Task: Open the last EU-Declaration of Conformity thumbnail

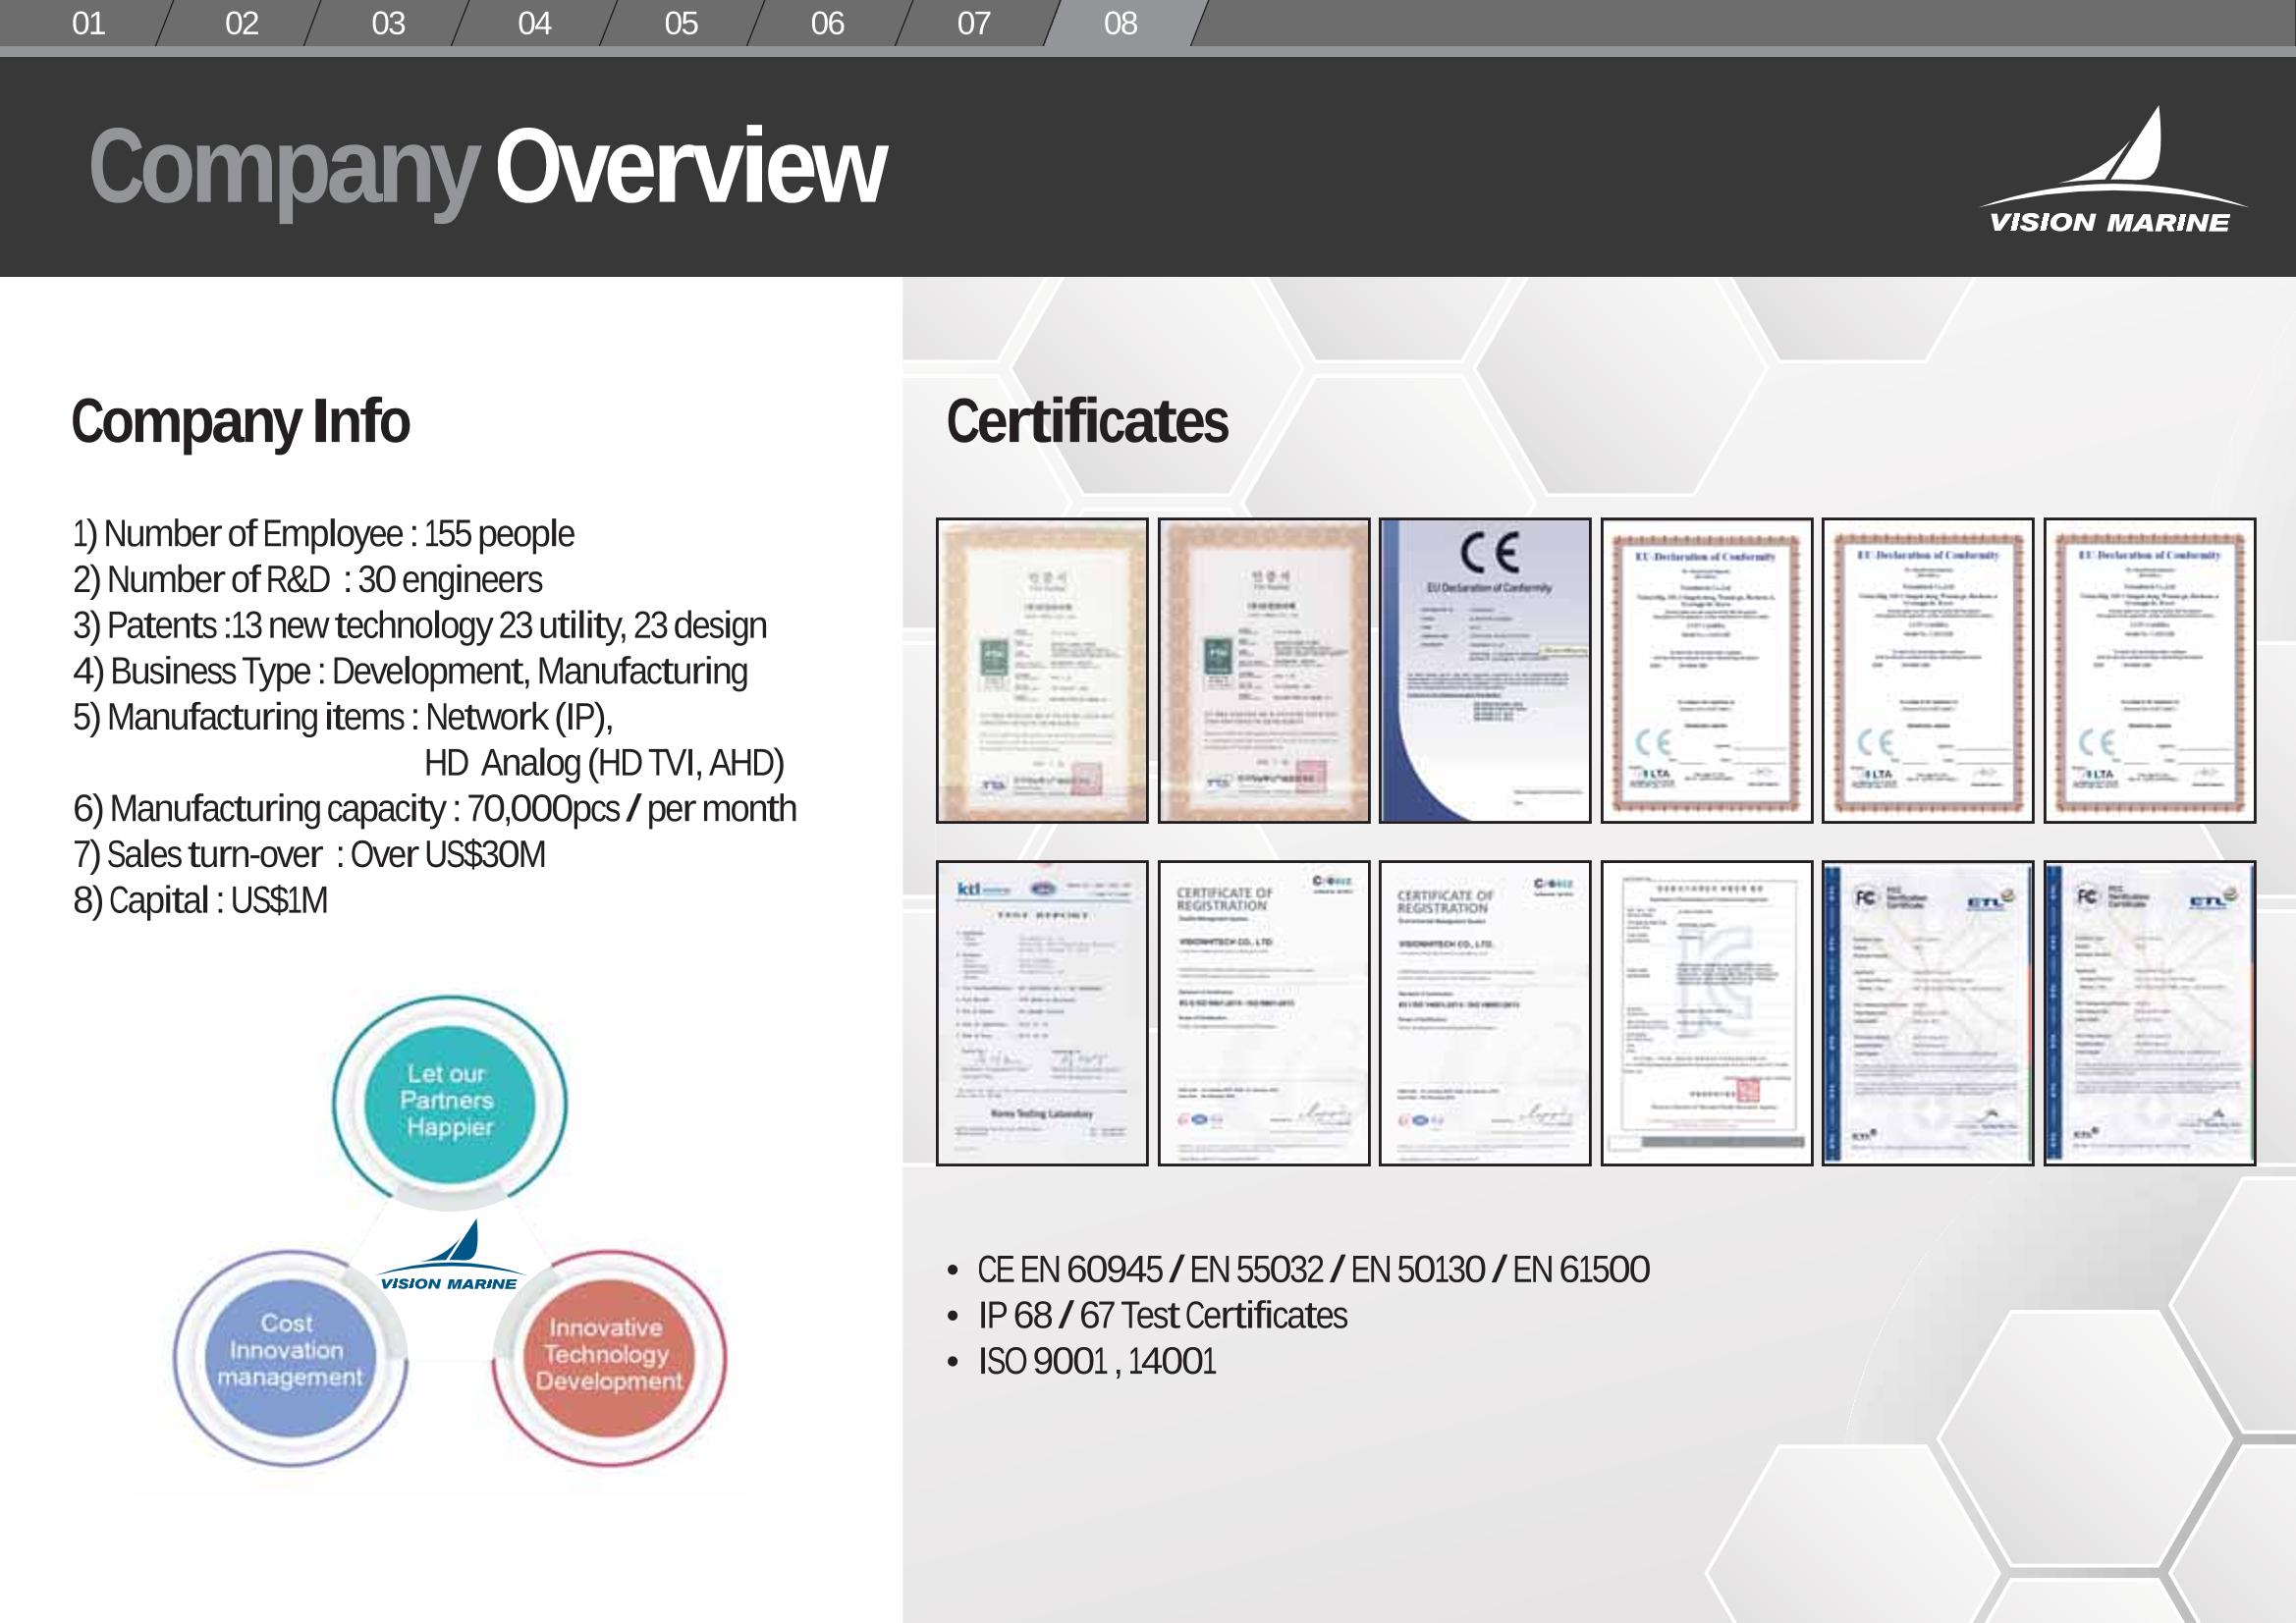Action: [2149, 670]
